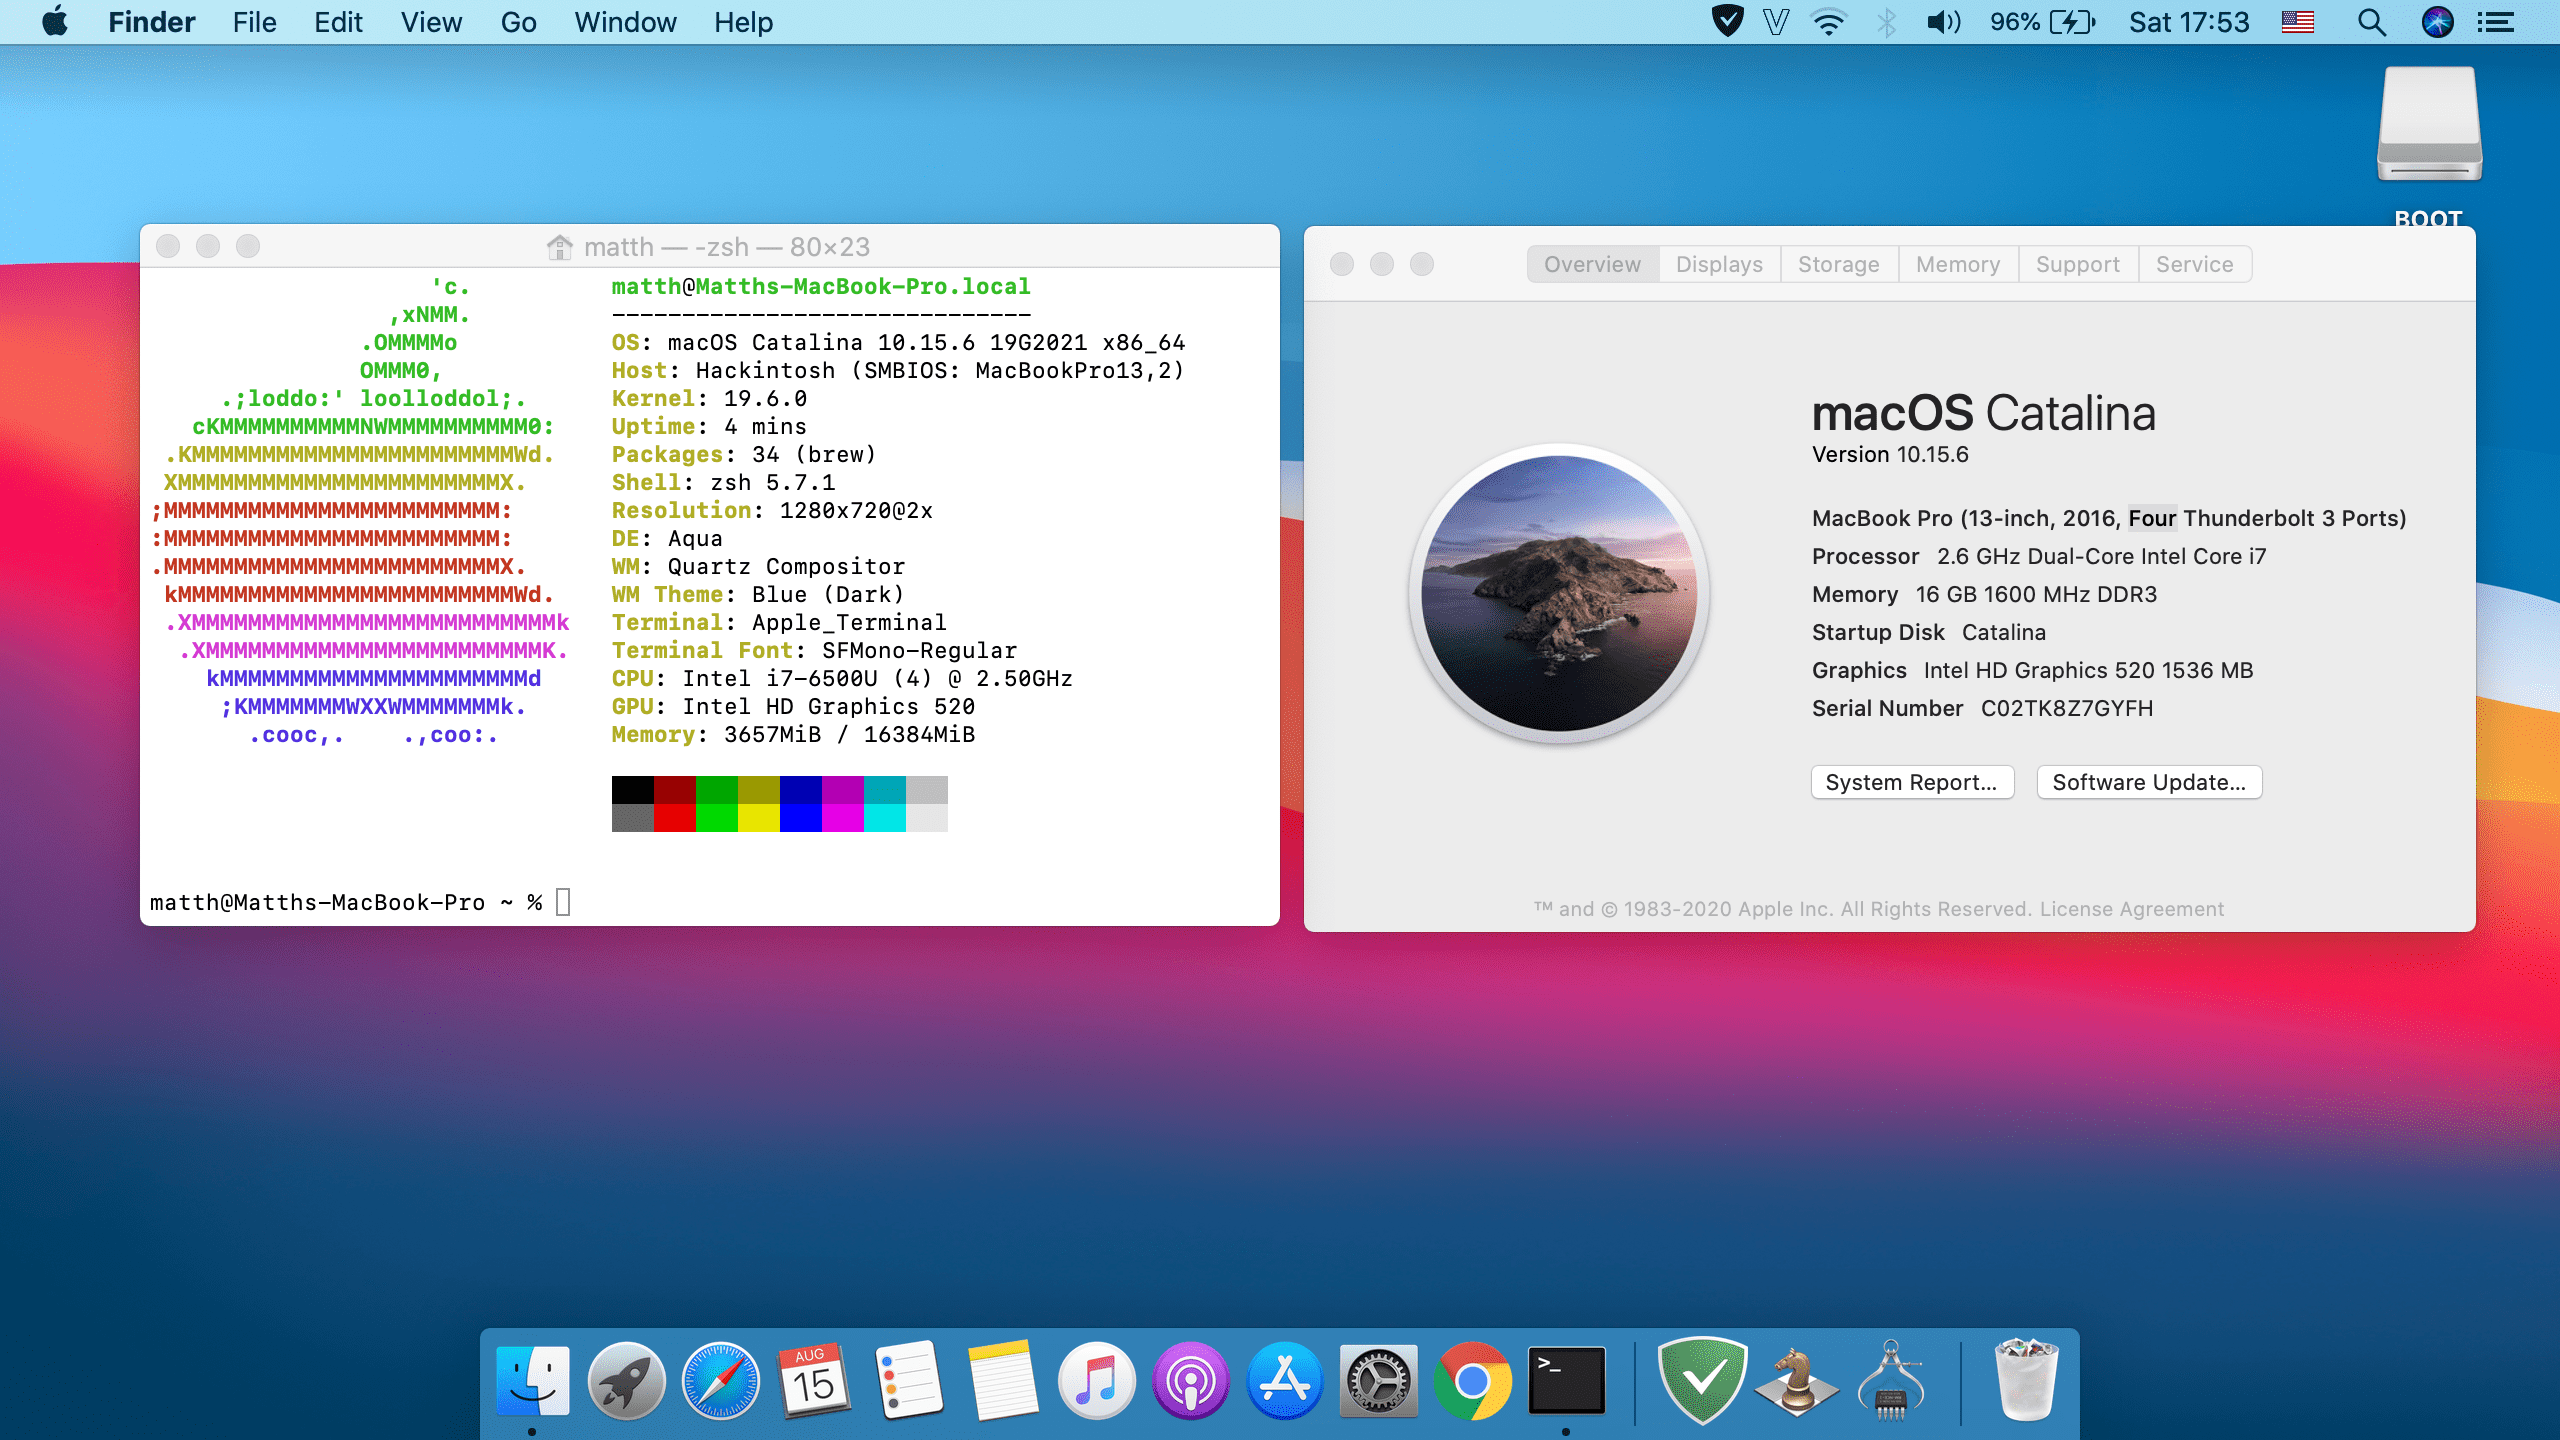Launch Safari from the dock
The height and width of the screenshot is (1440, 2560).
(720, 1382)
